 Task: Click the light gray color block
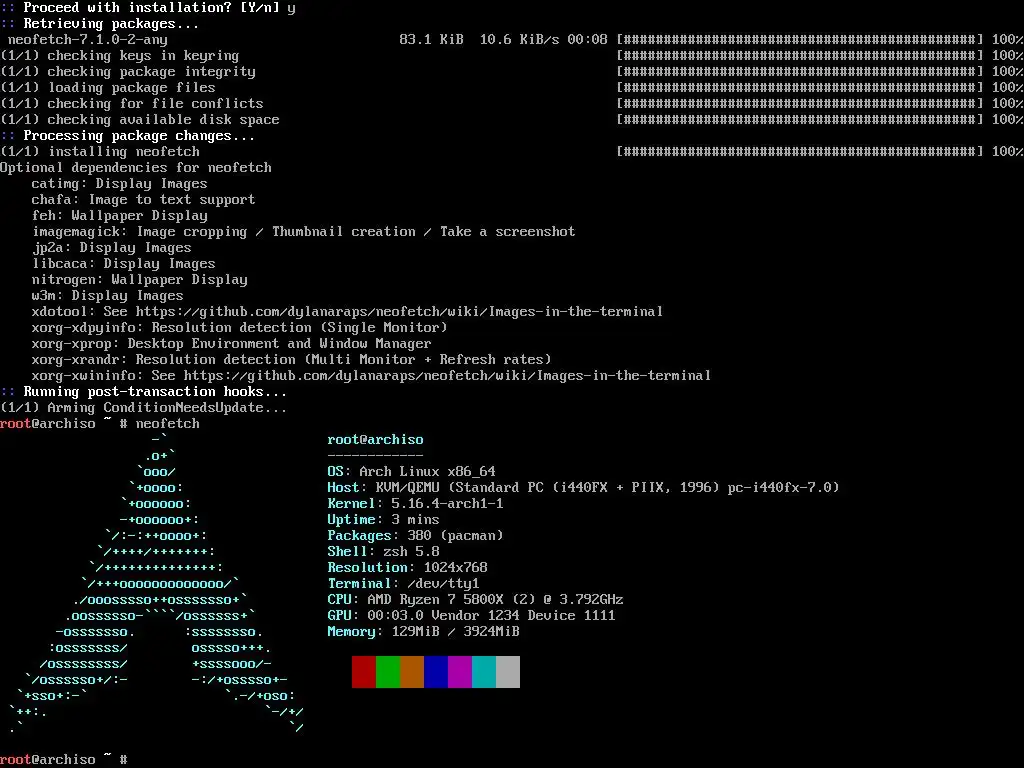508,672
